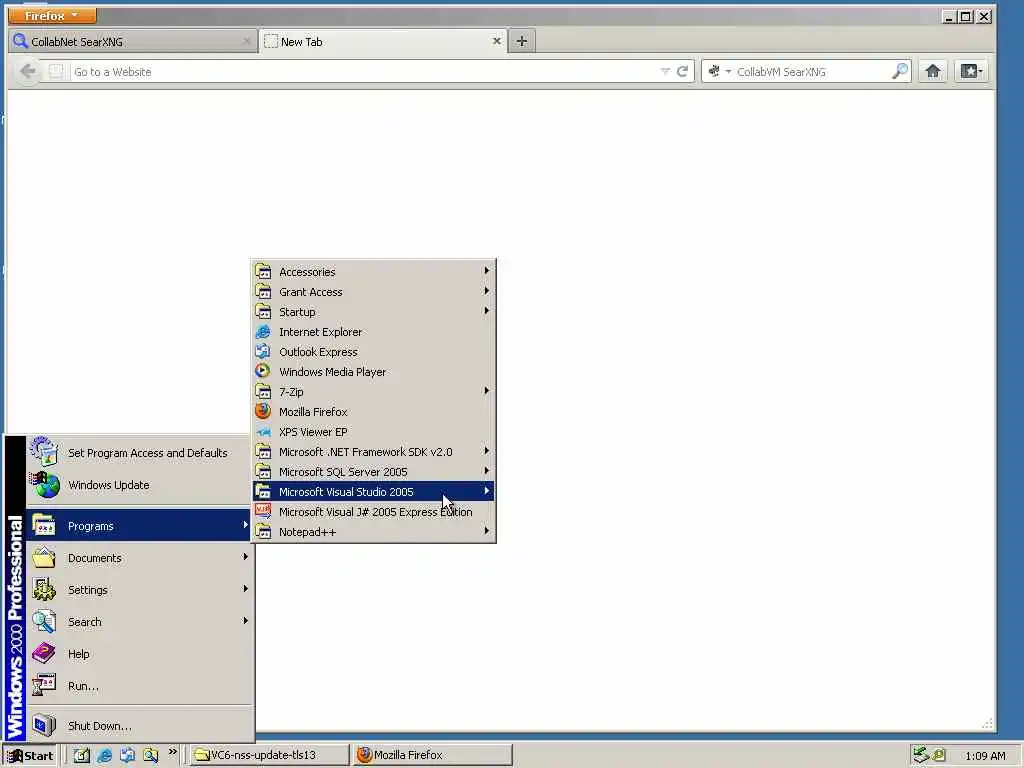This screenshot has height=768, width=1024.
Task: Click the Mozilla Firefox icon in Programs list
Action: [x=263, y=411]
